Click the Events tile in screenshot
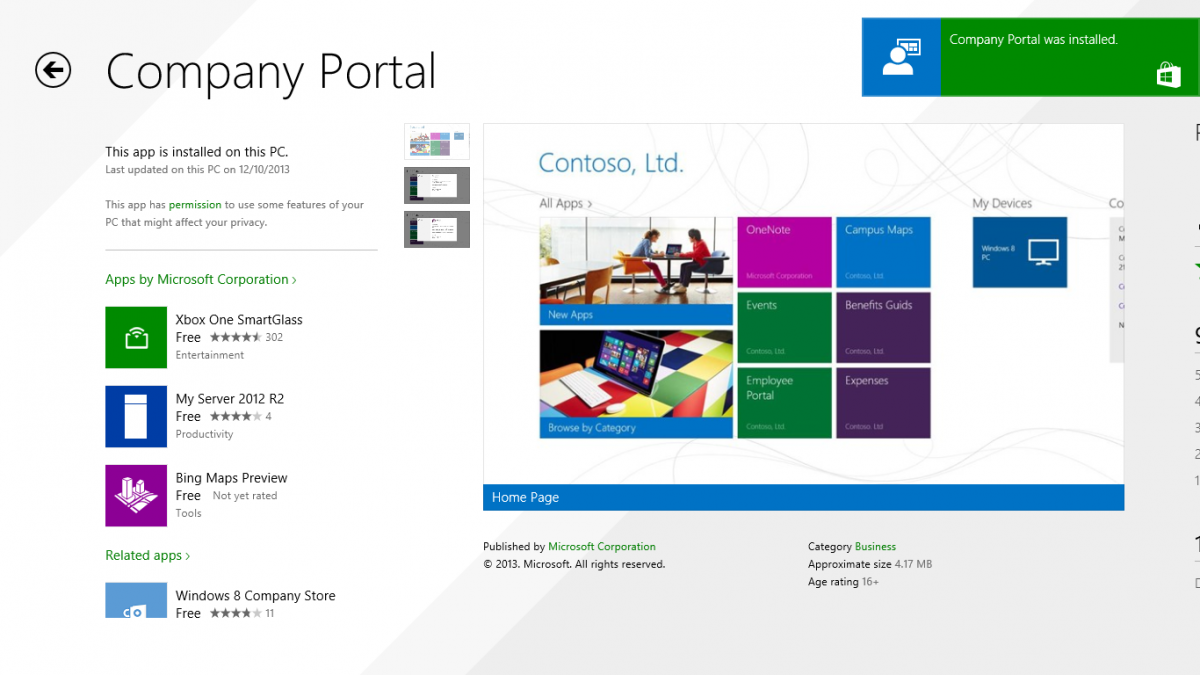 pos(785,327)
